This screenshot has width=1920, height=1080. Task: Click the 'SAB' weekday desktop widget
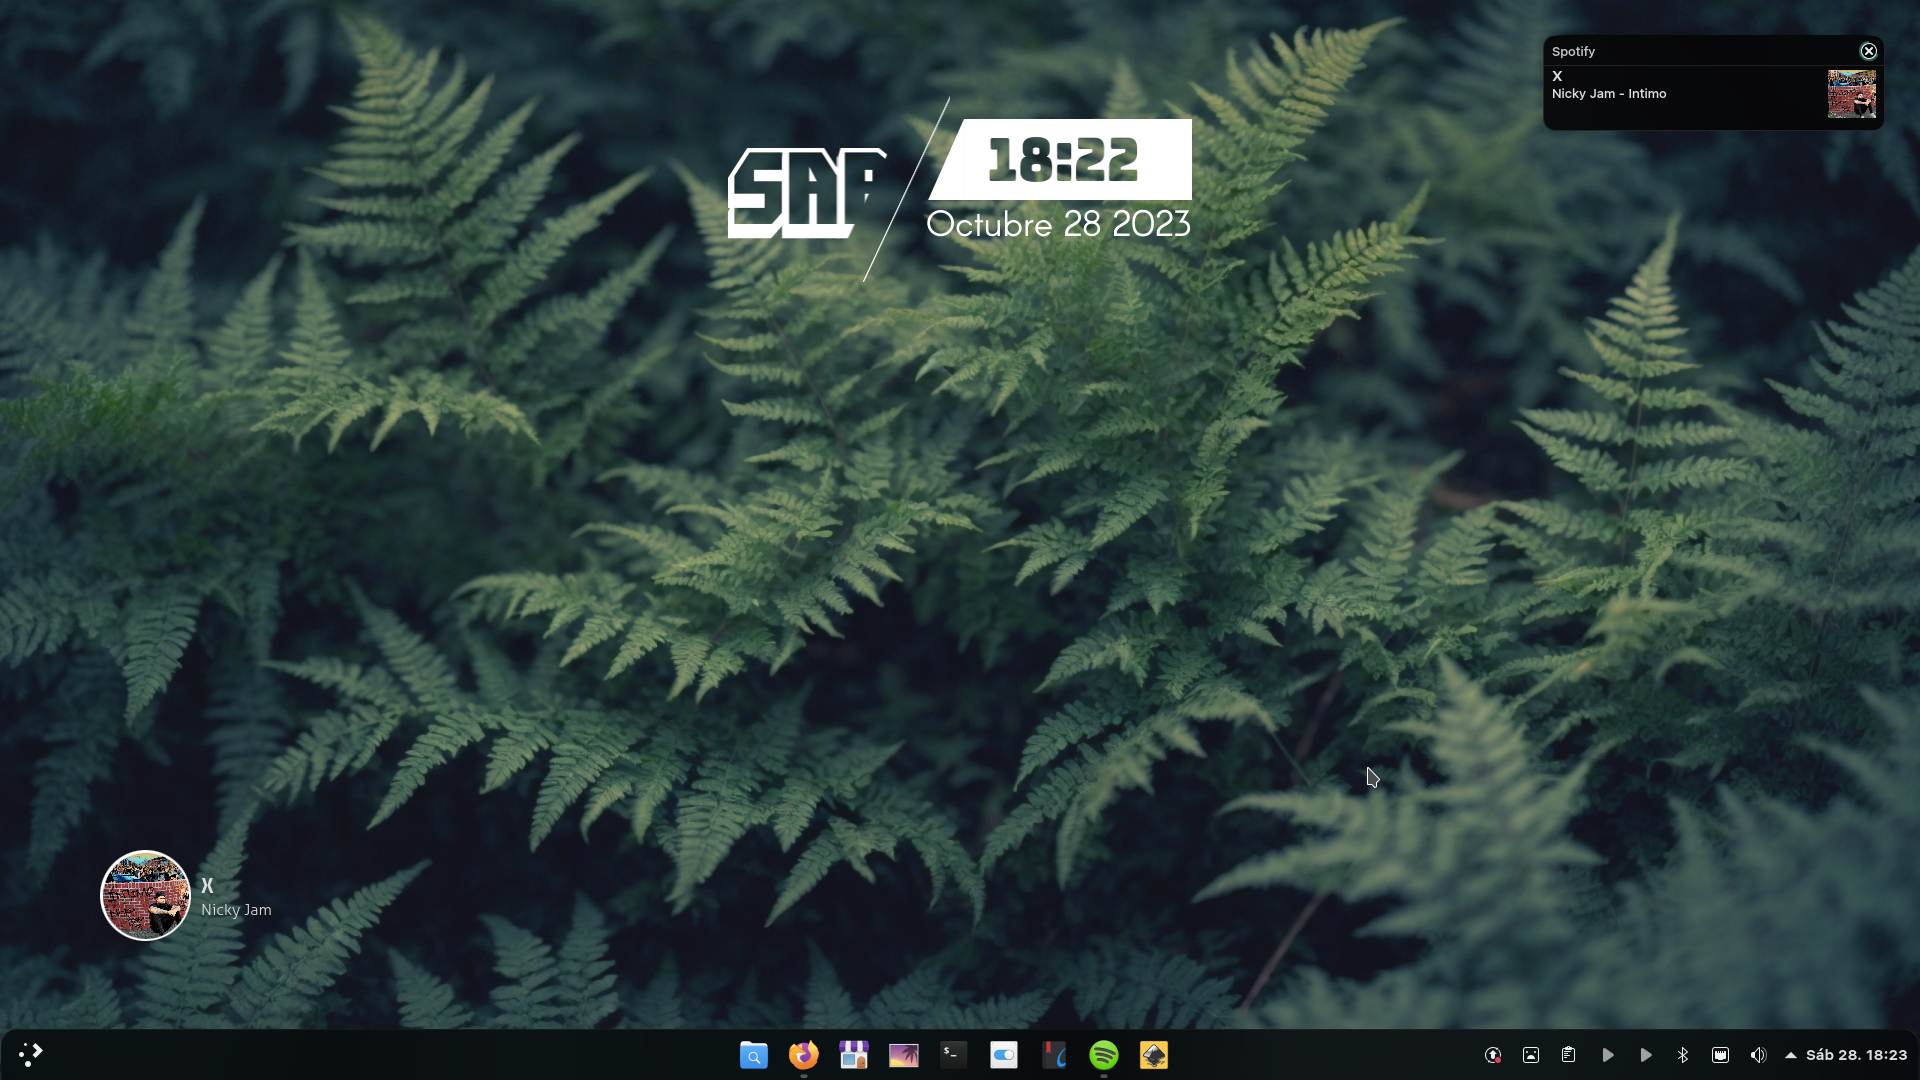[807, 193]
